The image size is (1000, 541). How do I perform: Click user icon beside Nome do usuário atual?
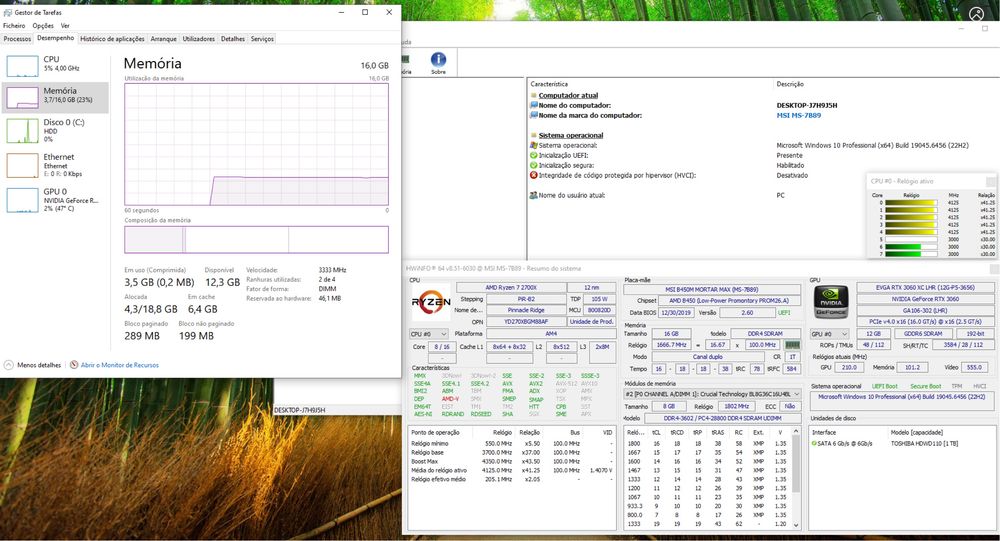pos(534,195)
